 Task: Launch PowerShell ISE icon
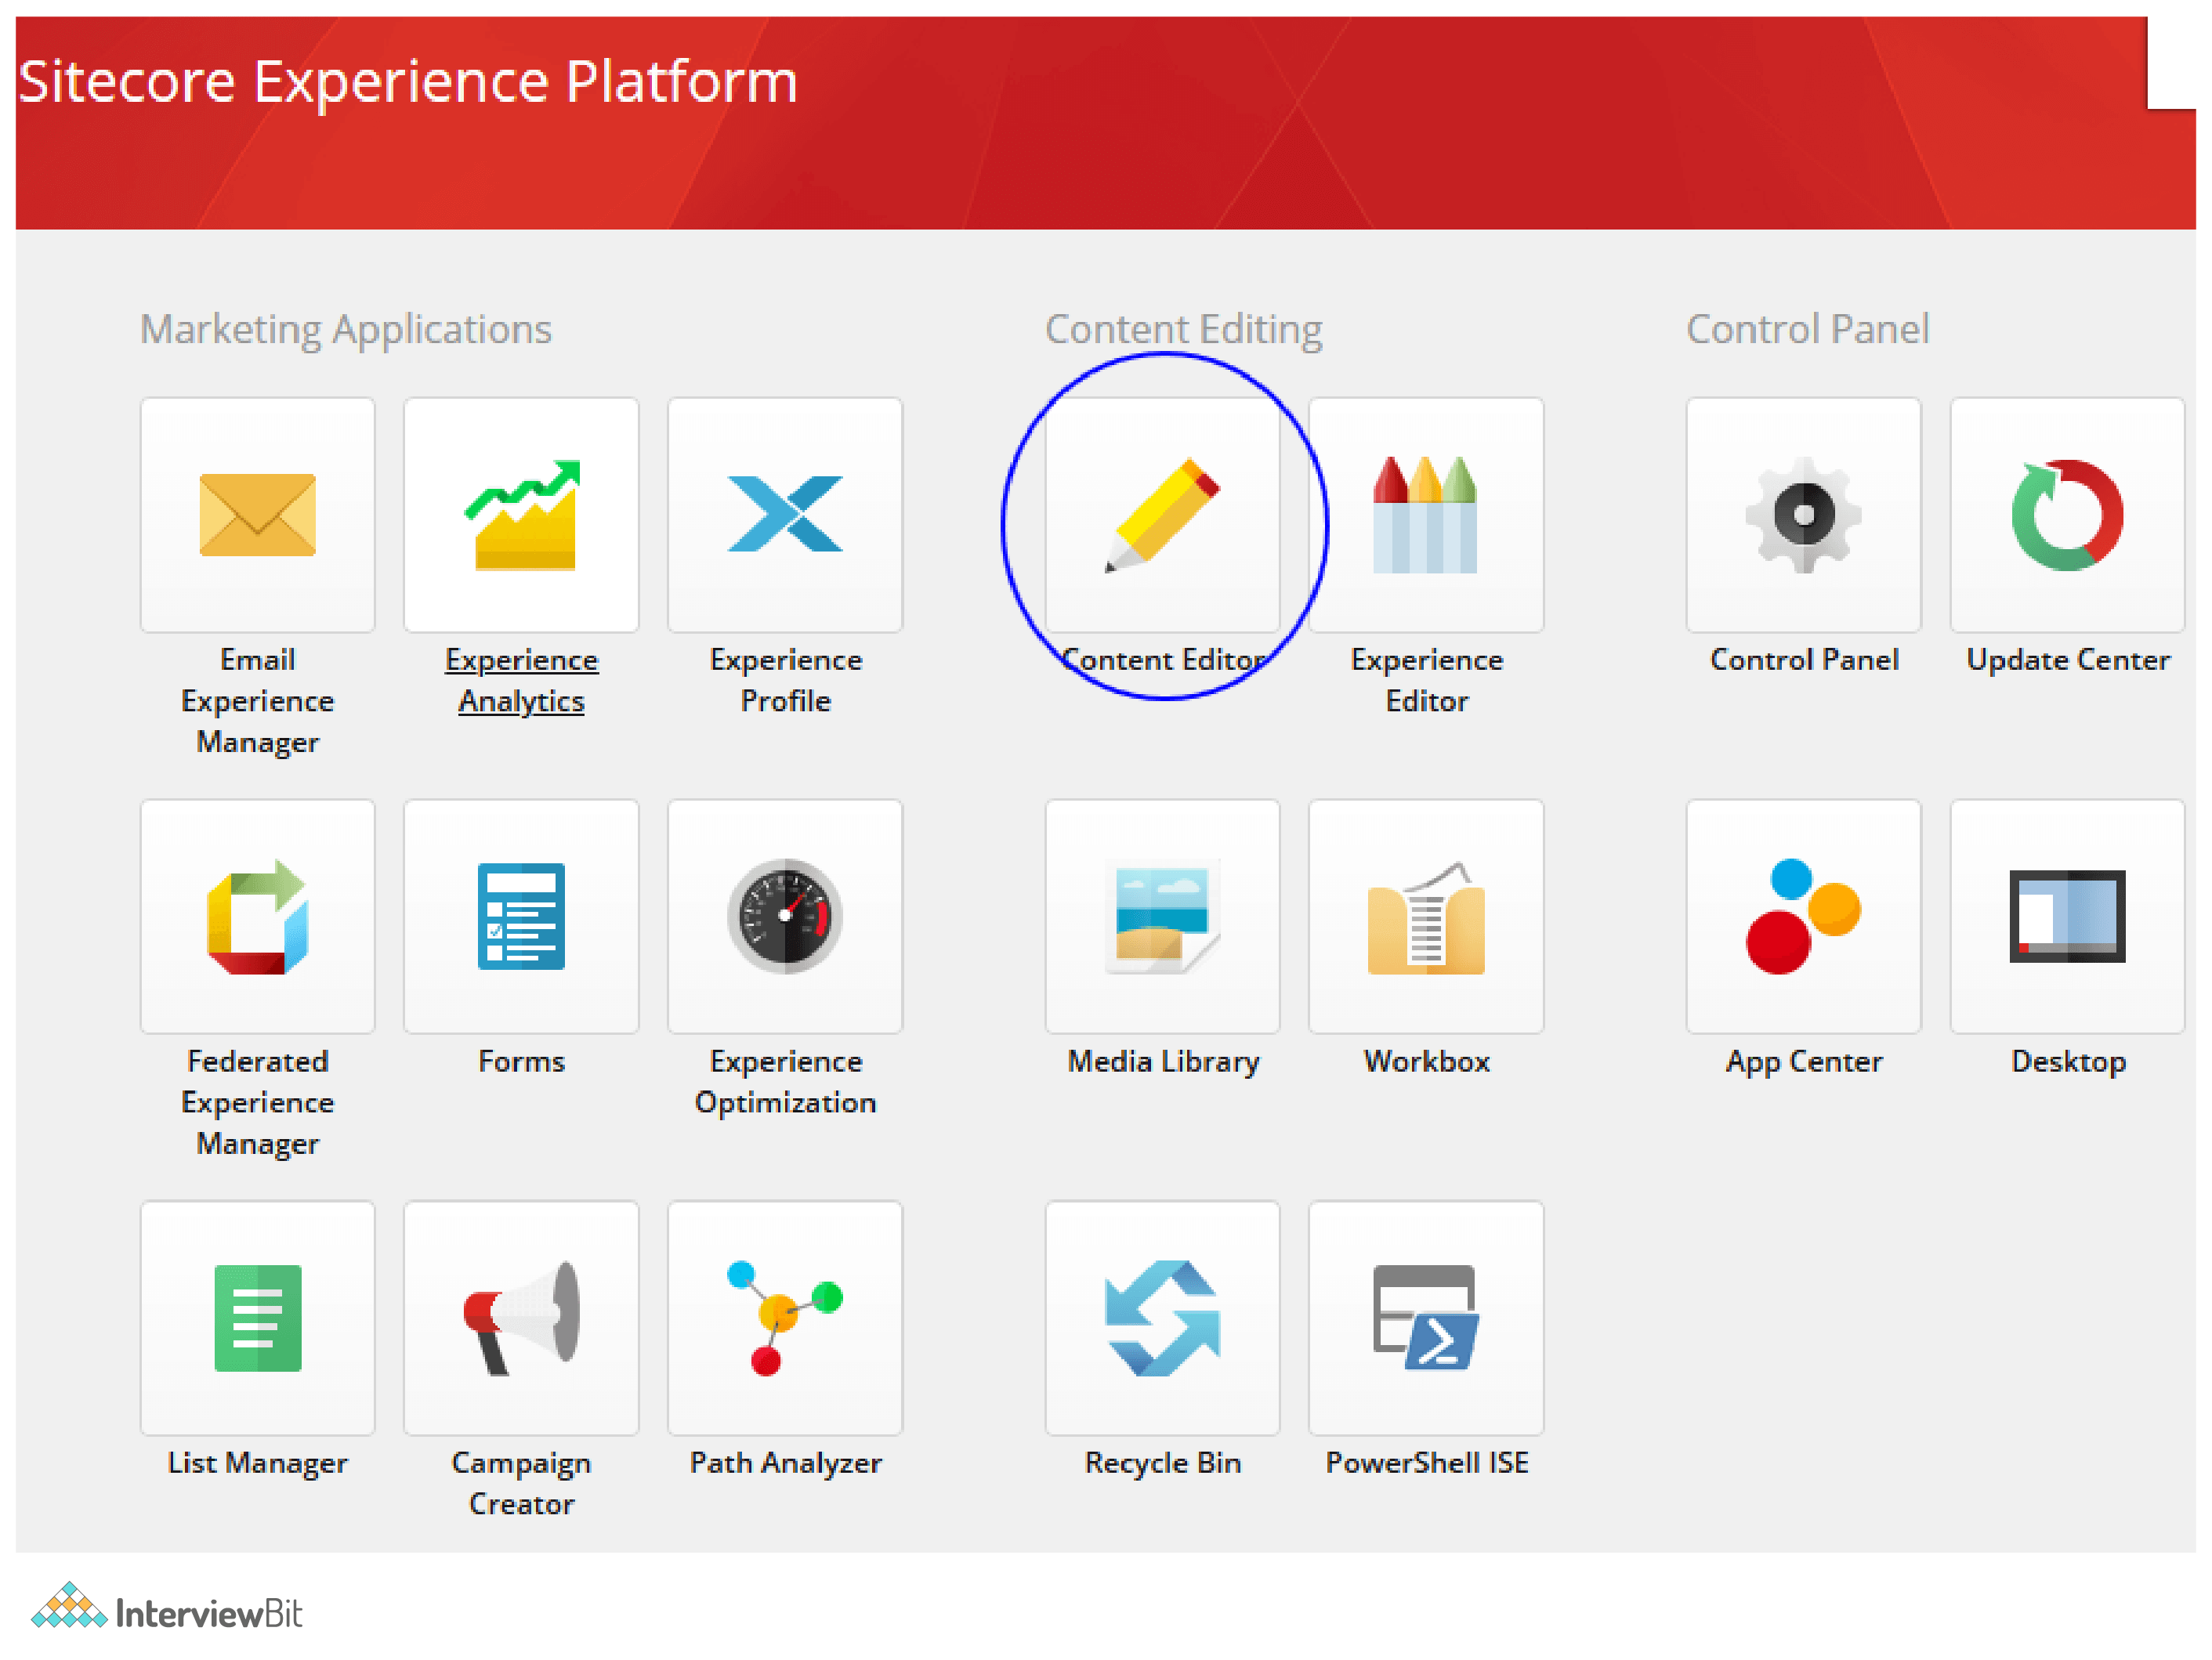[x=1426, y=1318]
